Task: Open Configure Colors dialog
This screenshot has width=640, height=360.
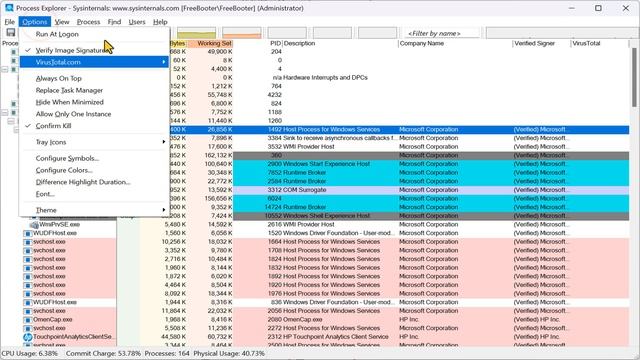Action: pyautogui.click(x=94, y=170)
